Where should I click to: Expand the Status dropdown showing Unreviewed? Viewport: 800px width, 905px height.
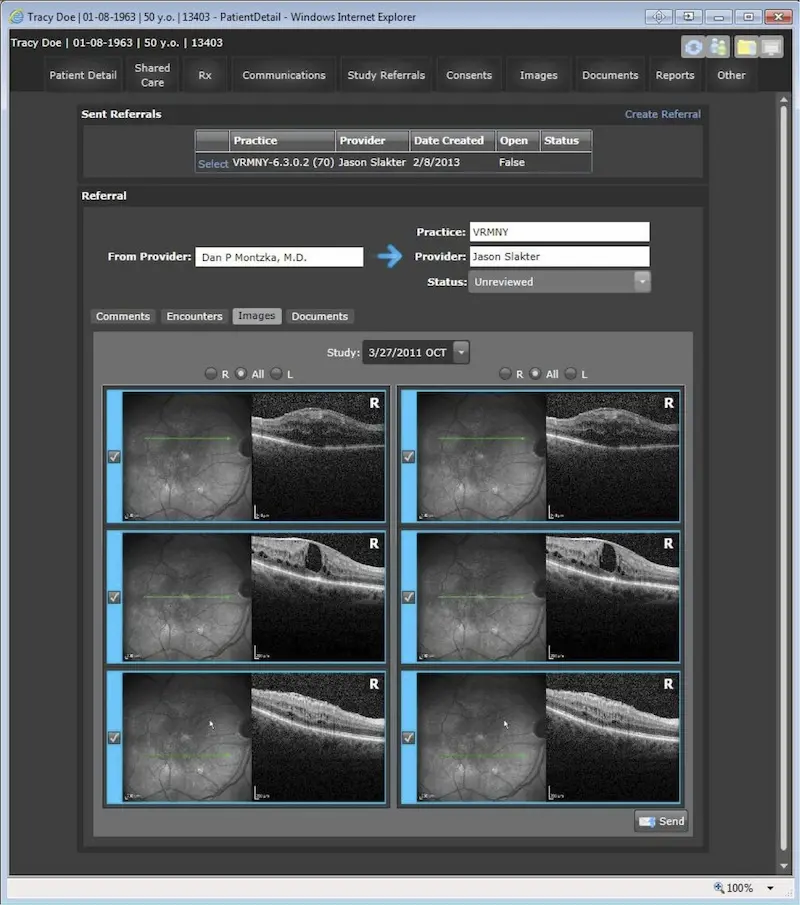point(644,282)
